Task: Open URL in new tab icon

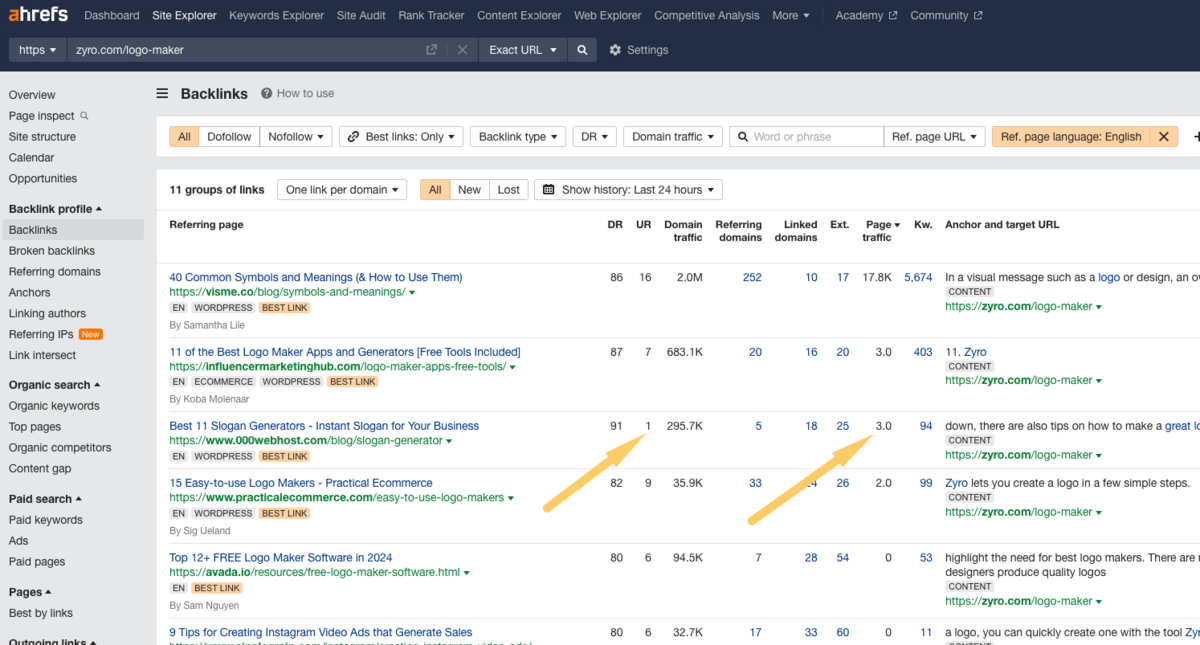Action: click(431, 50)
